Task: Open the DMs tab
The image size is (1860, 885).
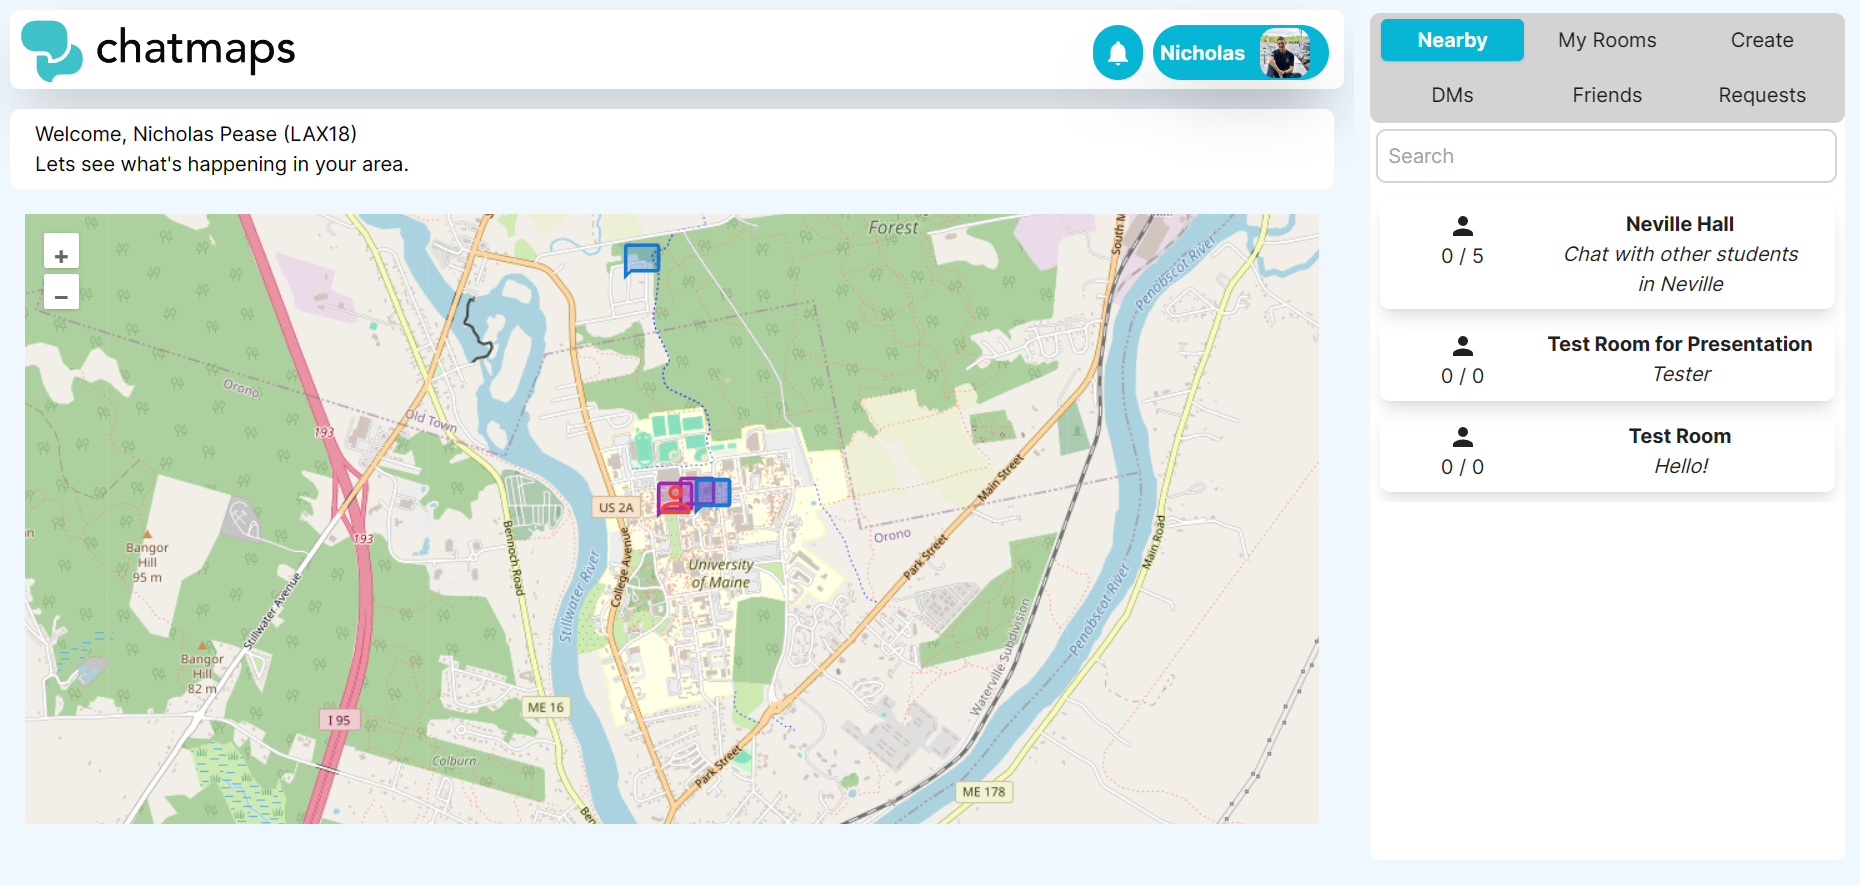Action: [1452, 95]
